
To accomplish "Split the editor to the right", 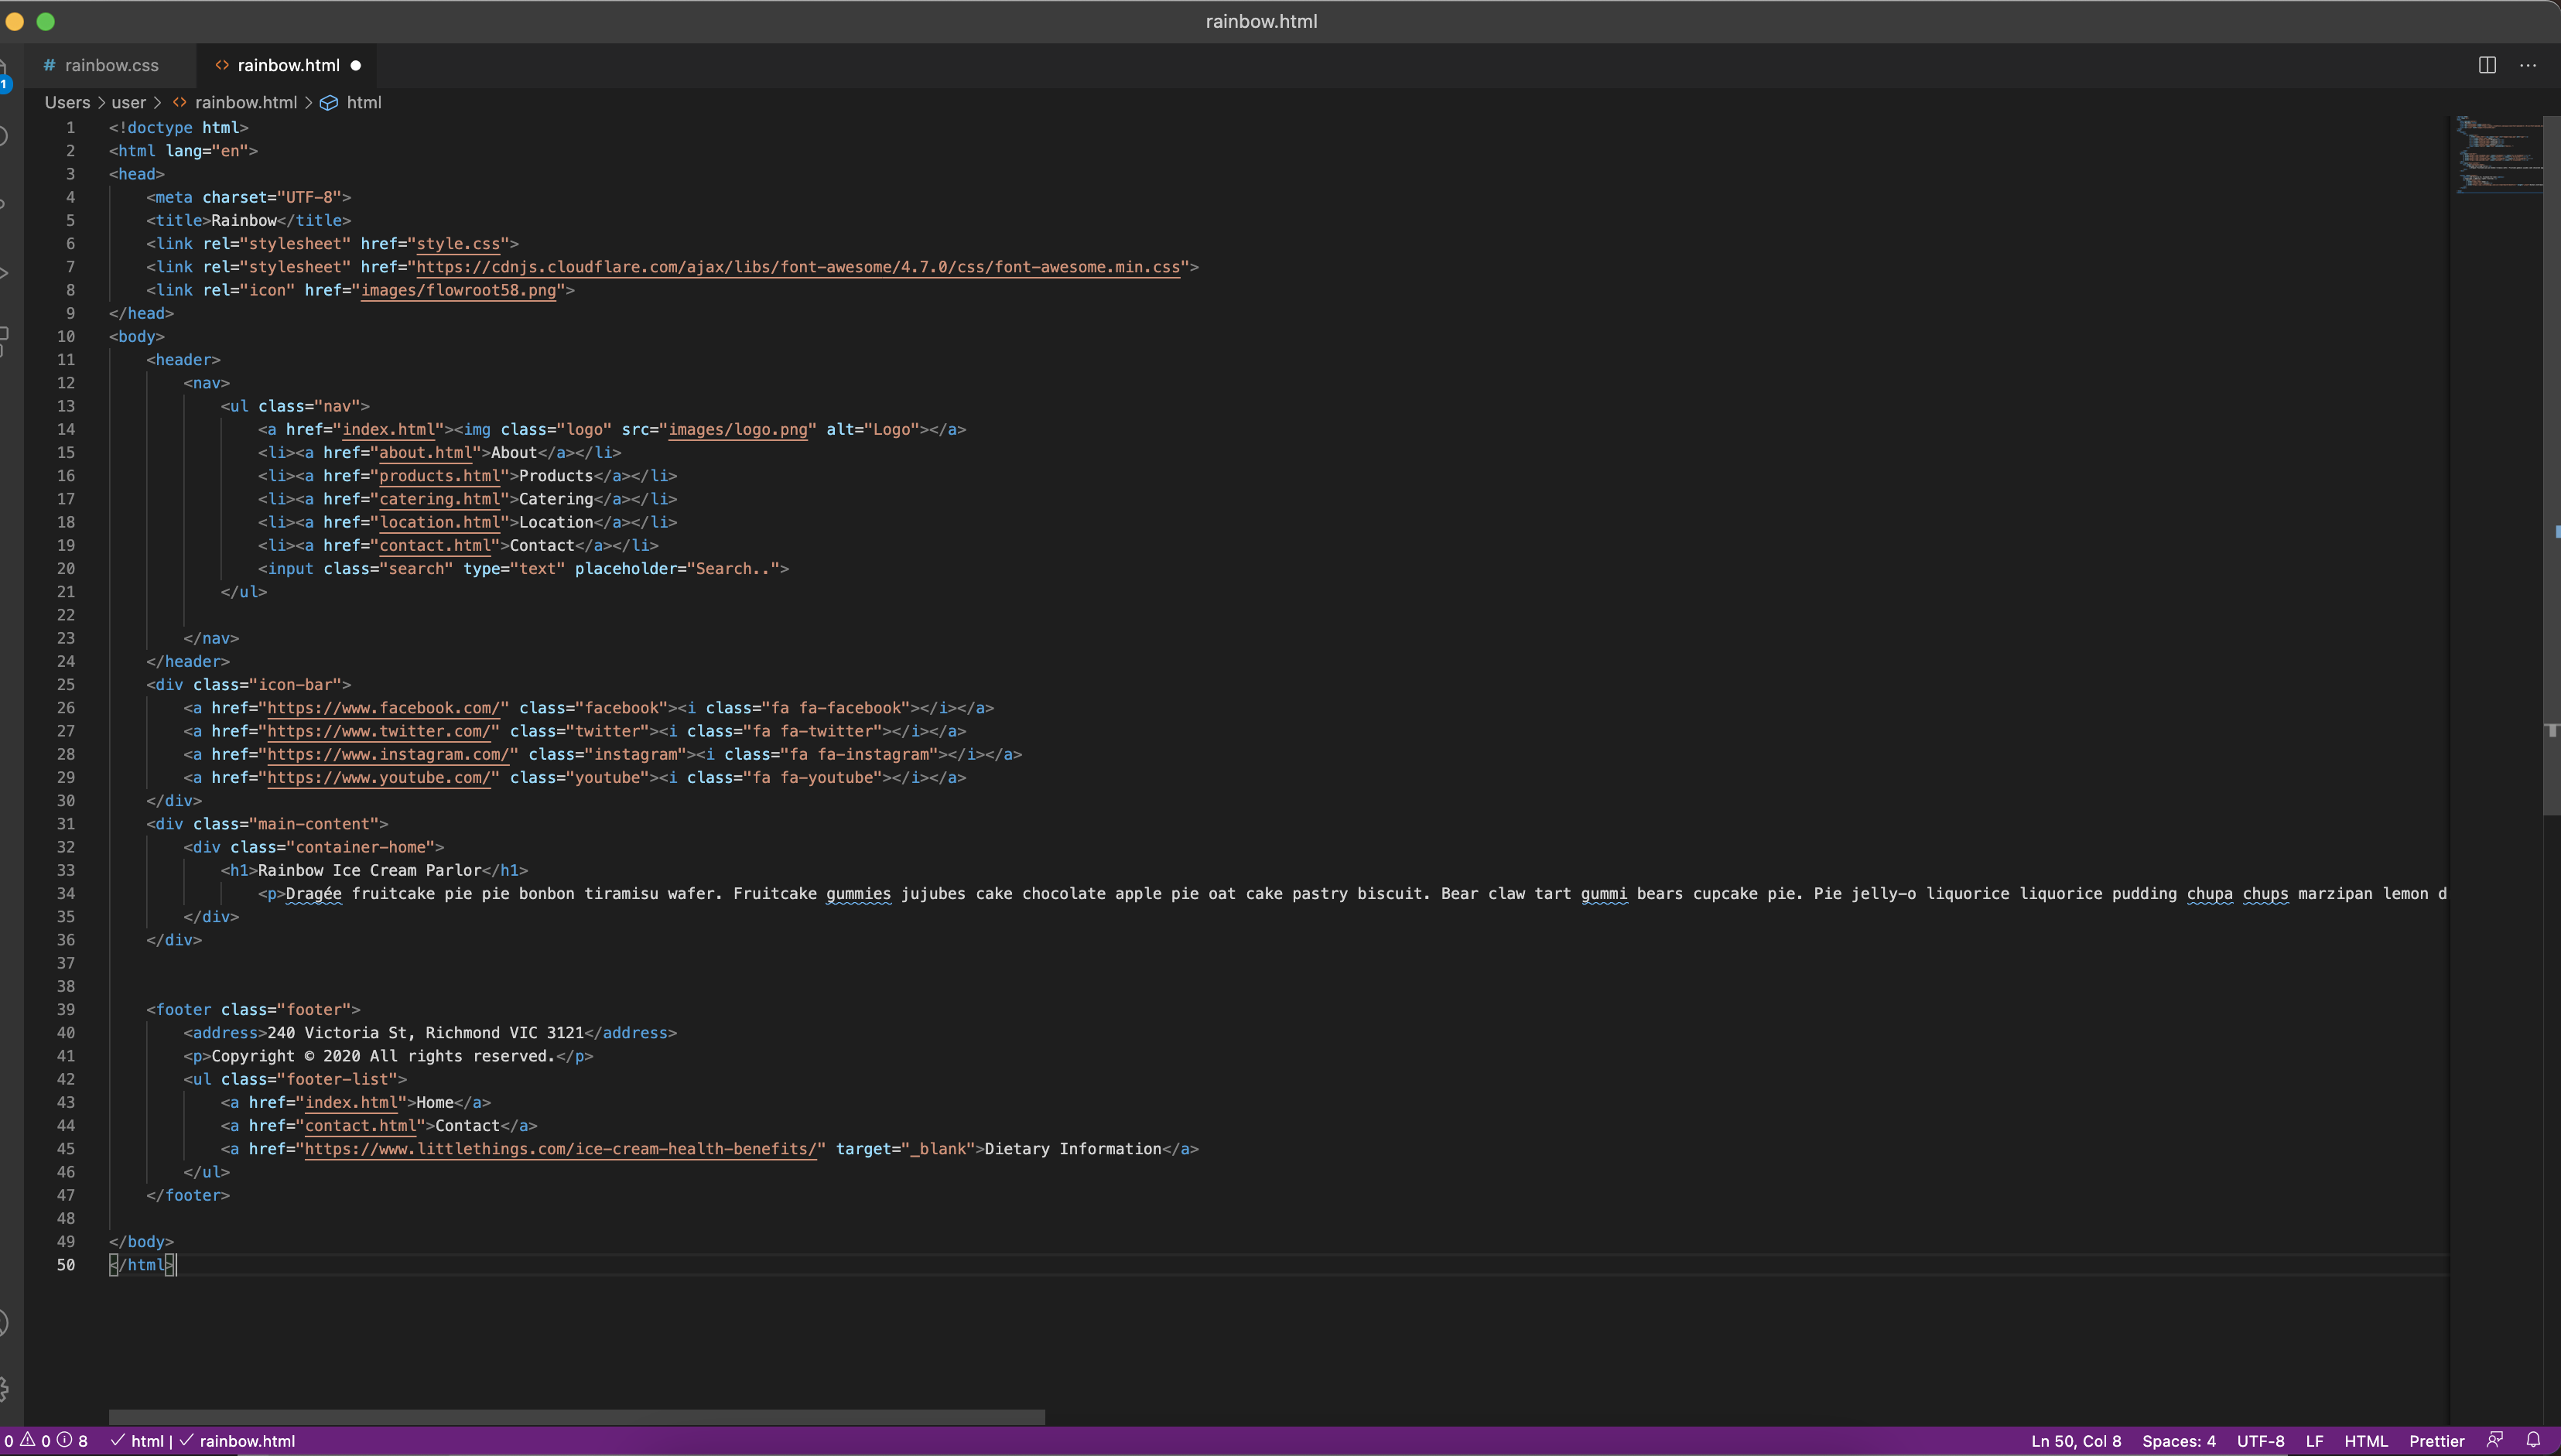I will pos(2487,65).
